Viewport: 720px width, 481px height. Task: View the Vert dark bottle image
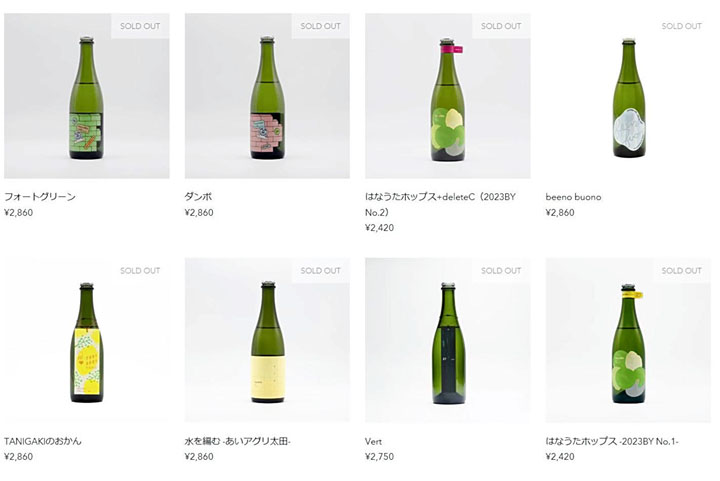[x=448, y=340]
